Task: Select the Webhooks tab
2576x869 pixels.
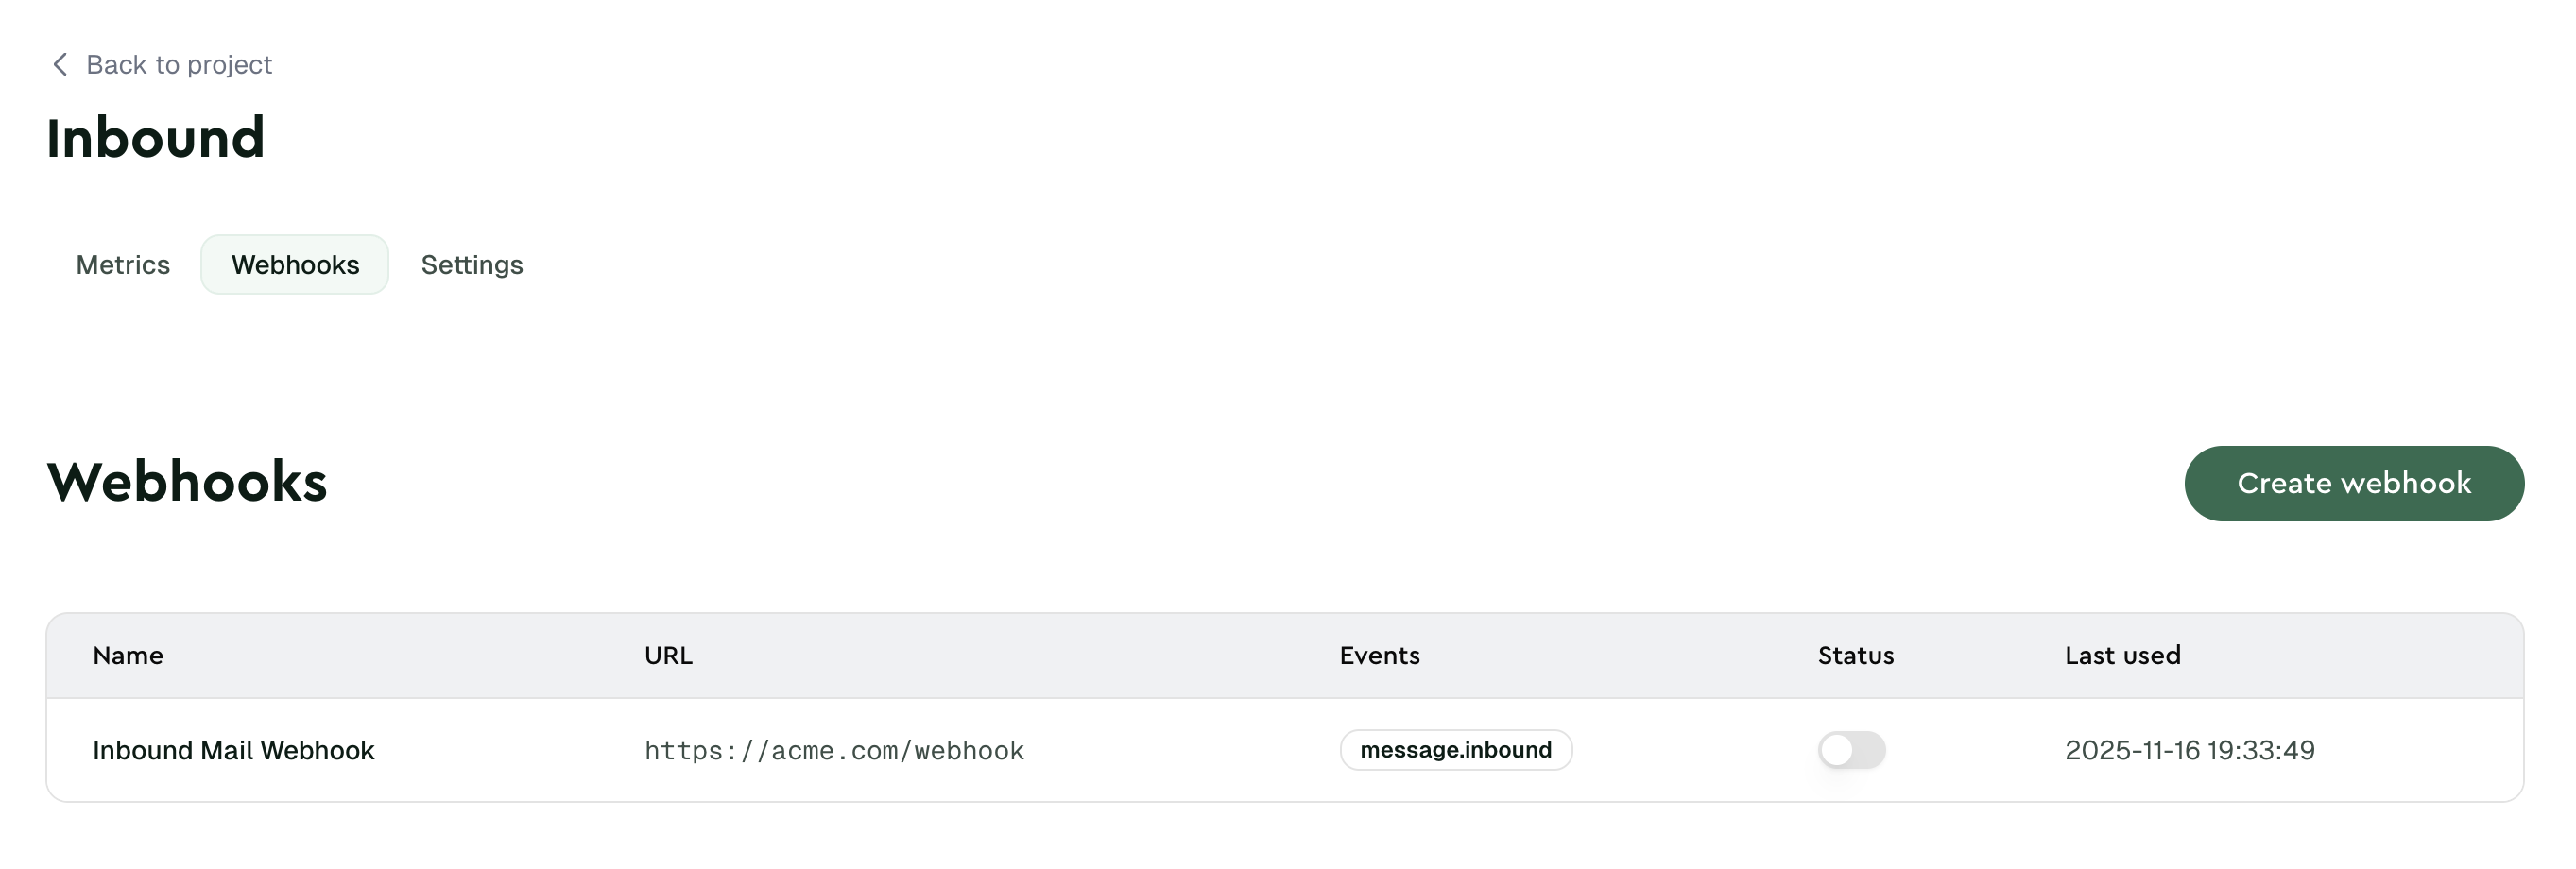Action: (295, 264)
